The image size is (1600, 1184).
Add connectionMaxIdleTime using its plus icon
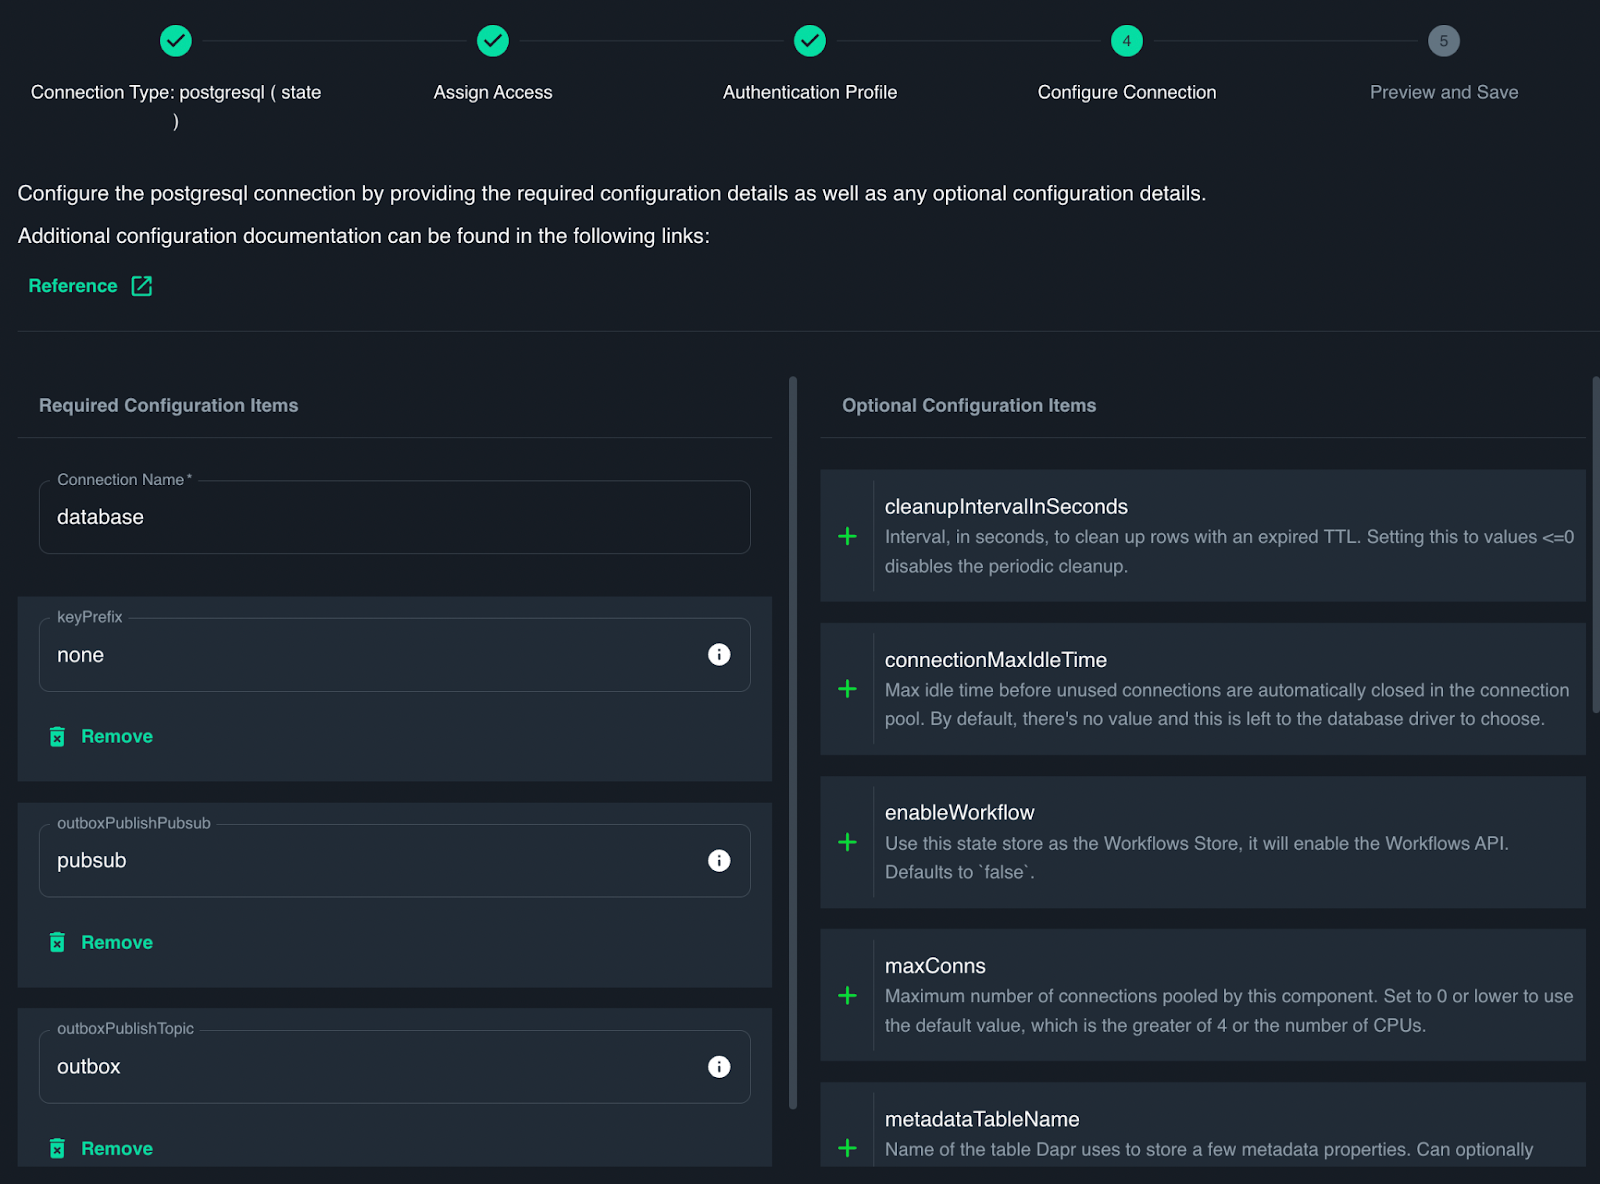pos(847,690)
